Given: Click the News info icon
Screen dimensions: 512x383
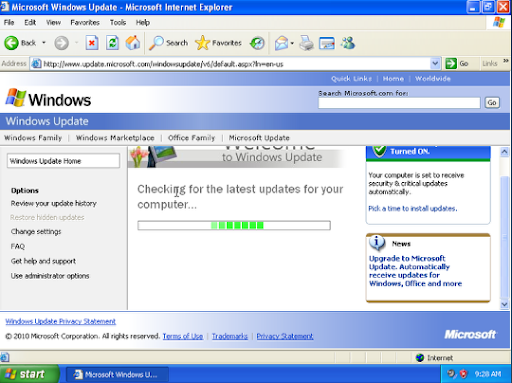Looking at the screenshot, I should (377, 243).
